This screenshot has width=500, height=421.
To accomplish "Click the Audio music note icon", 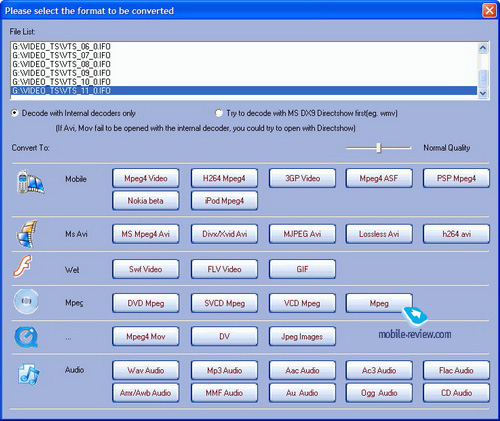I will (x=29, y=374).
